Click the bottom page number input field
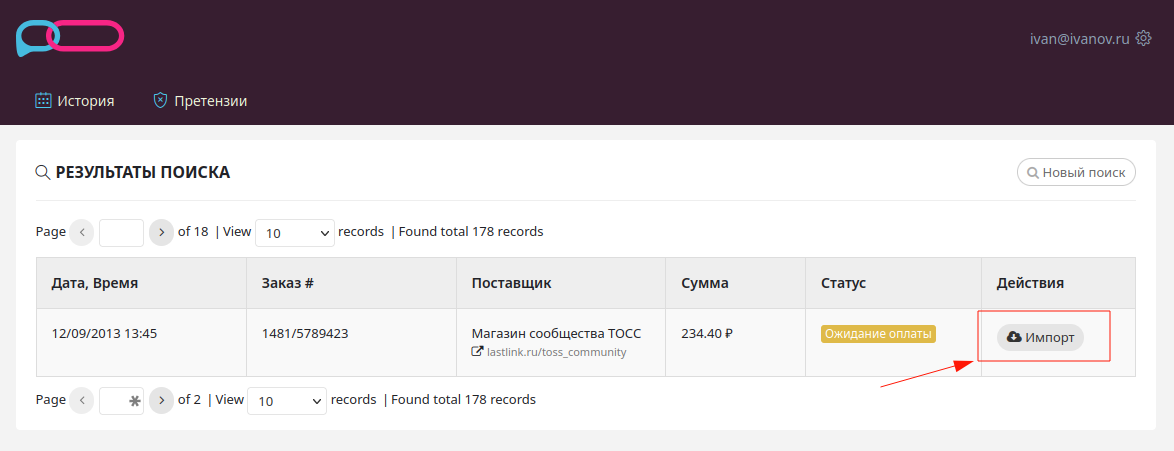This screenshot has height=451, width=1174. (x=121, y=401)
